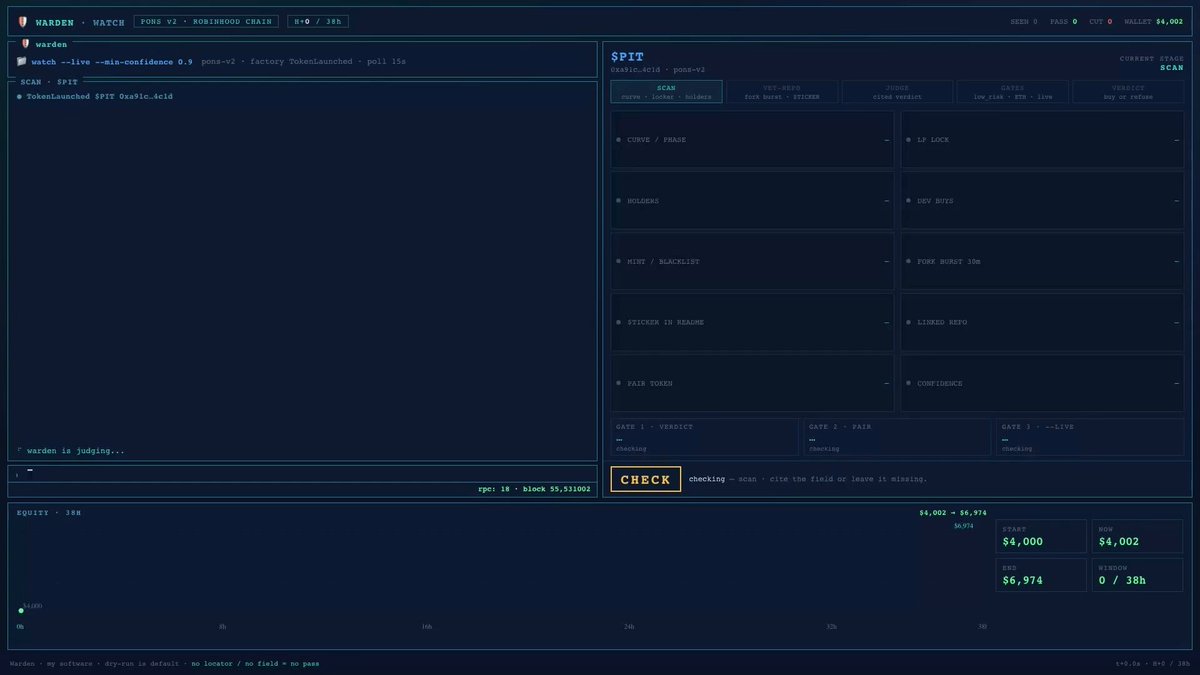
Task: Click the '$4,002 → $6,974' equity summary
Action: click(953, 513)
